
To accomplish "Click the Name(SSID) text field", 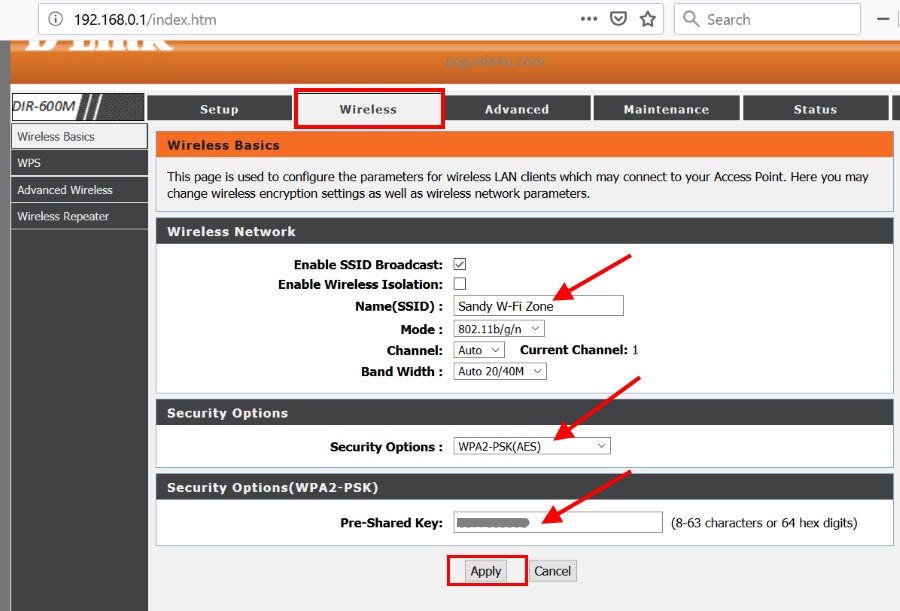I will (538, 306).
